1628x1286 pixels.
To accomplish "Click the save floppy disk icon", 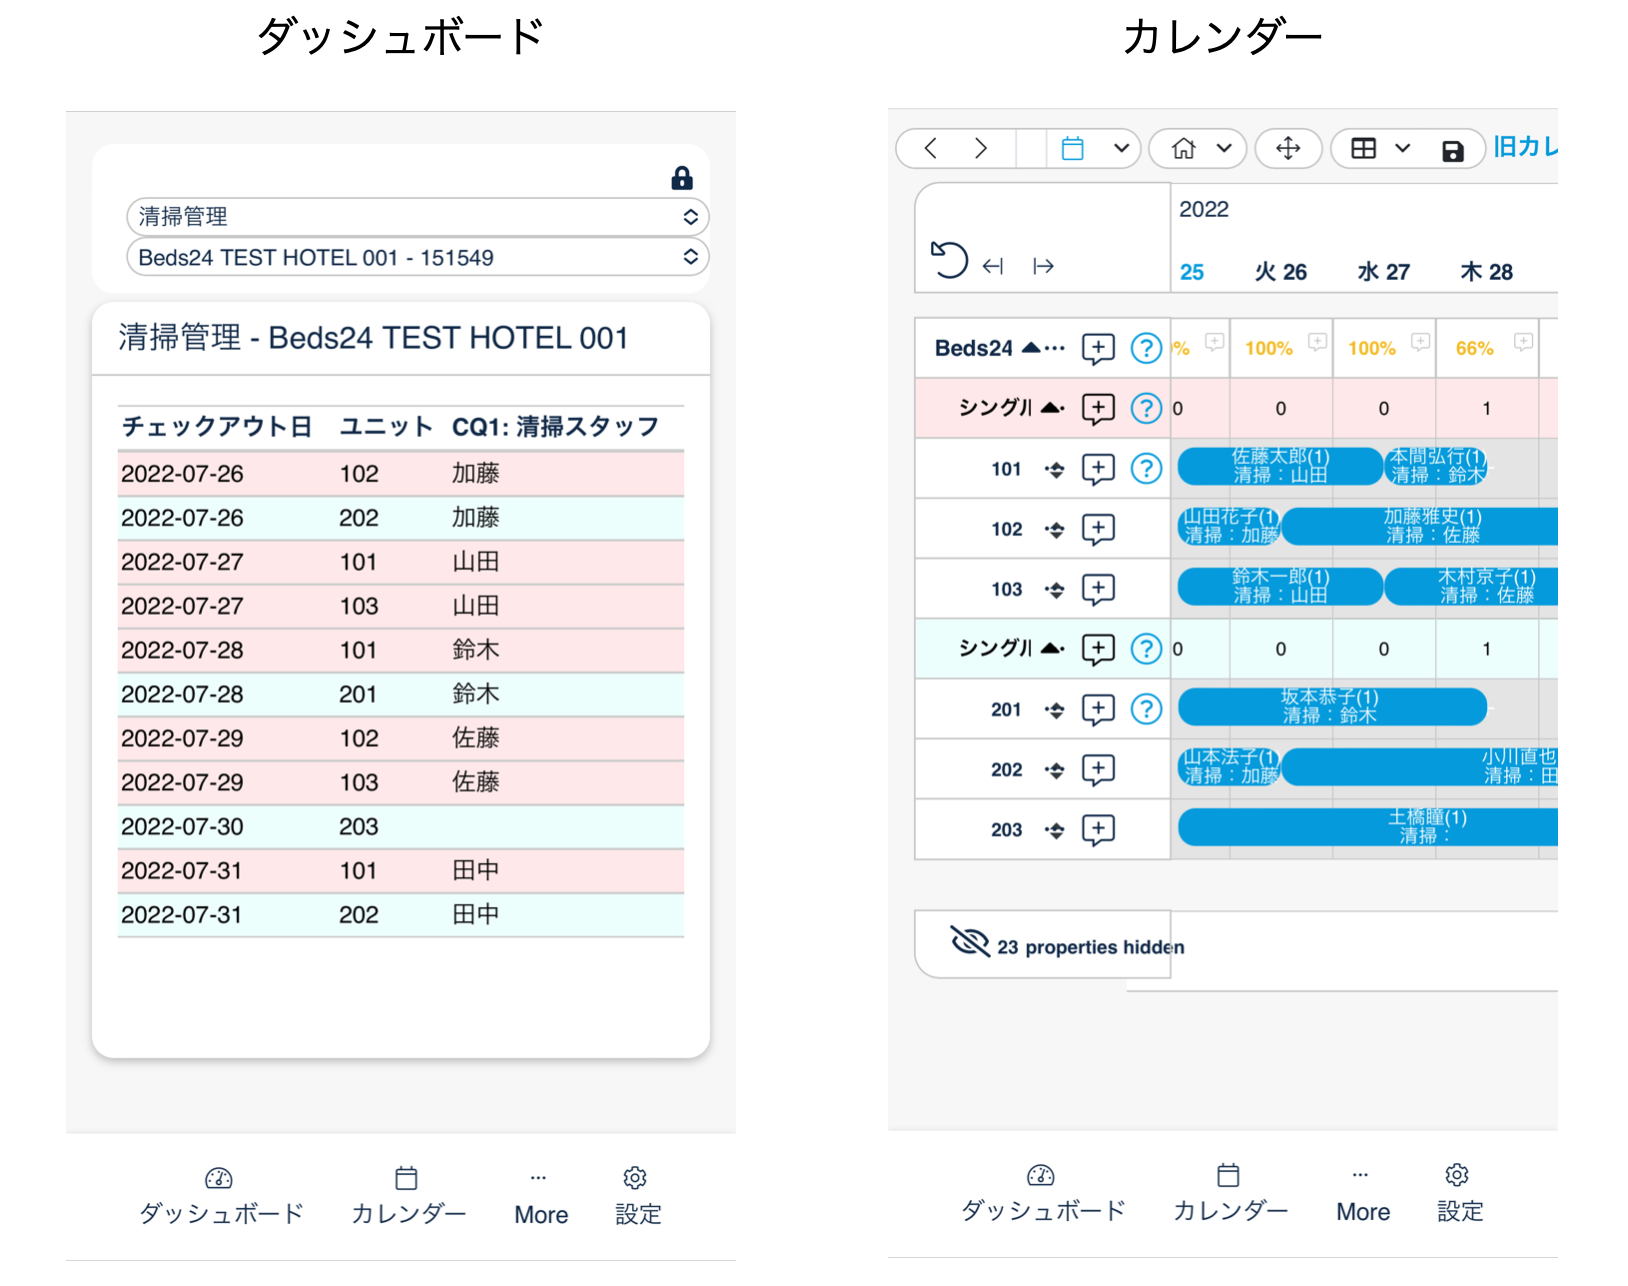I will tap(1452, 150).
